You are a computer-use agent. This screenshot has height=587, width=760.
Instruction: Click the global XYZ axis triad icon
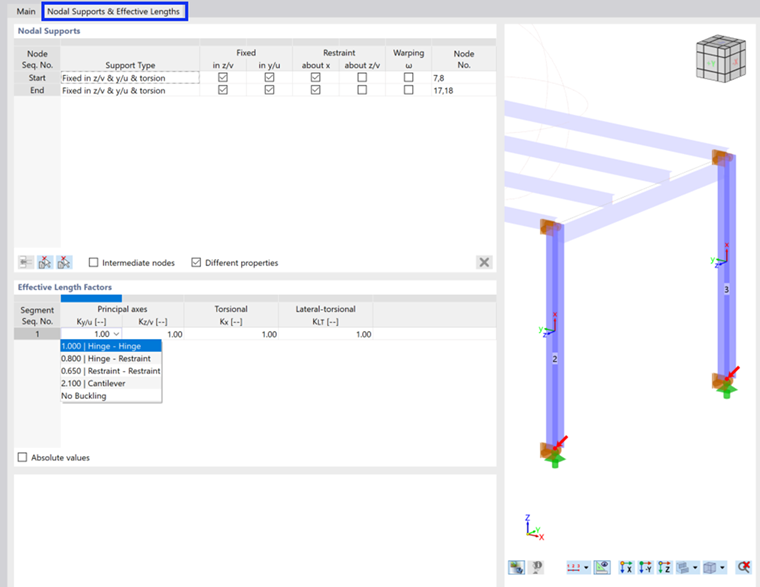(x=534, y=527)
